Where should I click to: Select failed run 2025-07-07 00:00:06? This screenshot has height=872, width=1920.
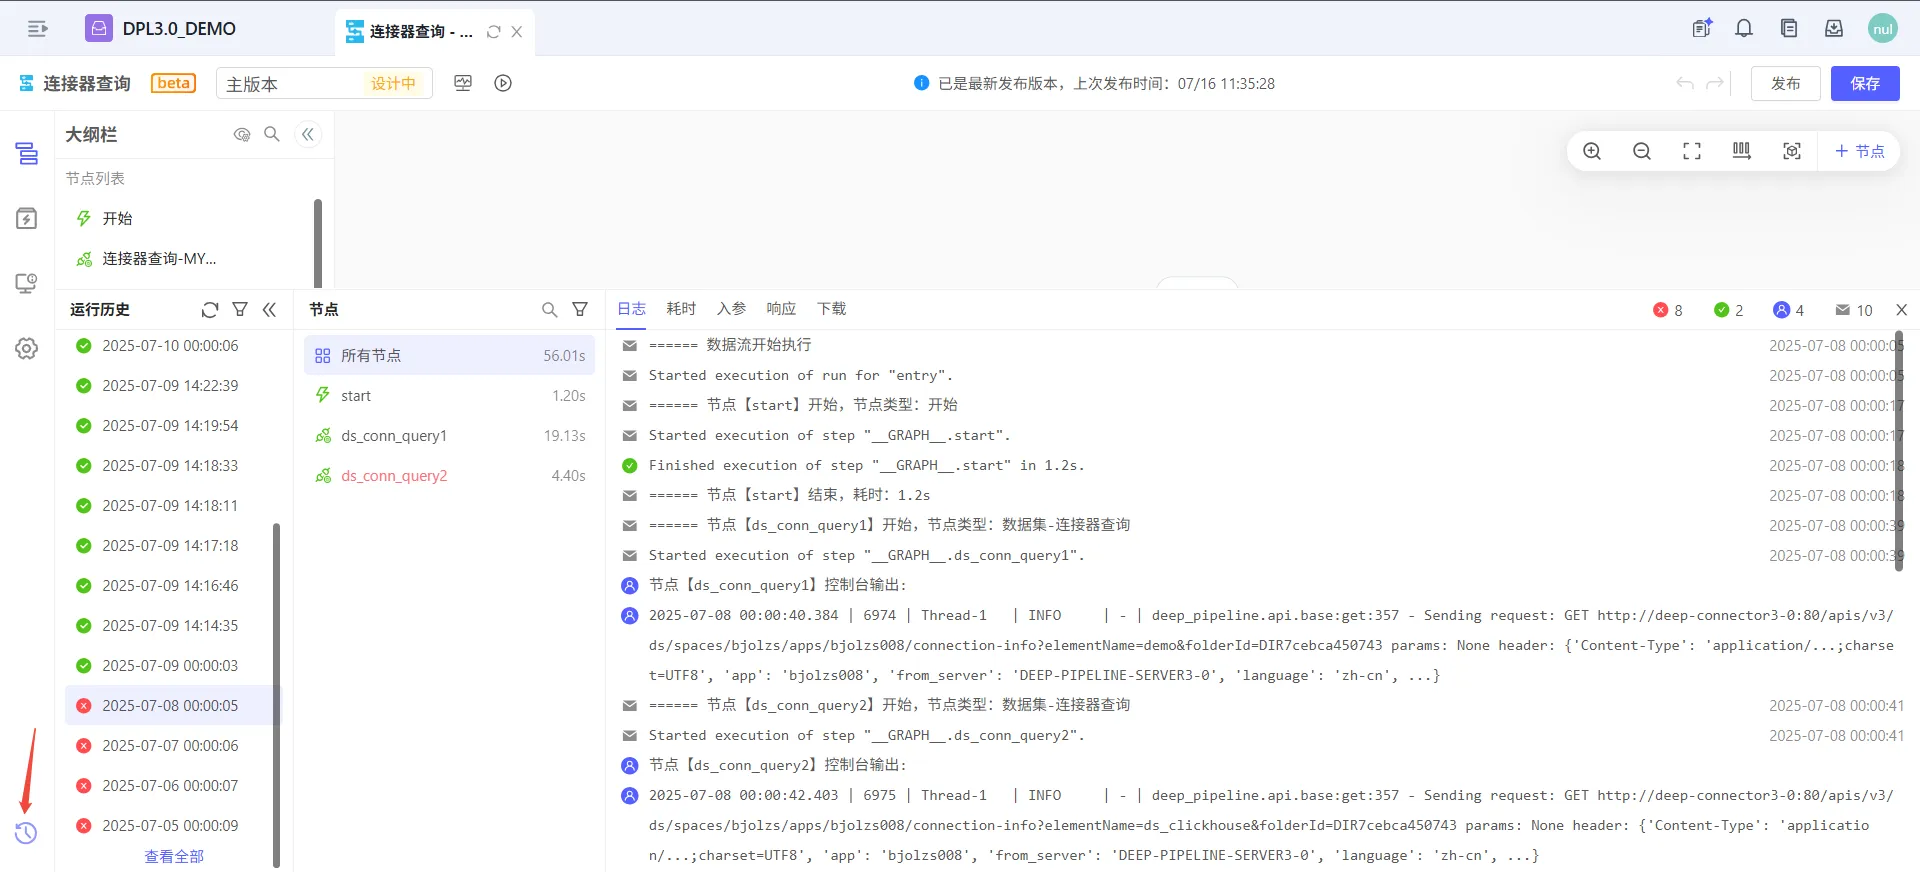170,745
